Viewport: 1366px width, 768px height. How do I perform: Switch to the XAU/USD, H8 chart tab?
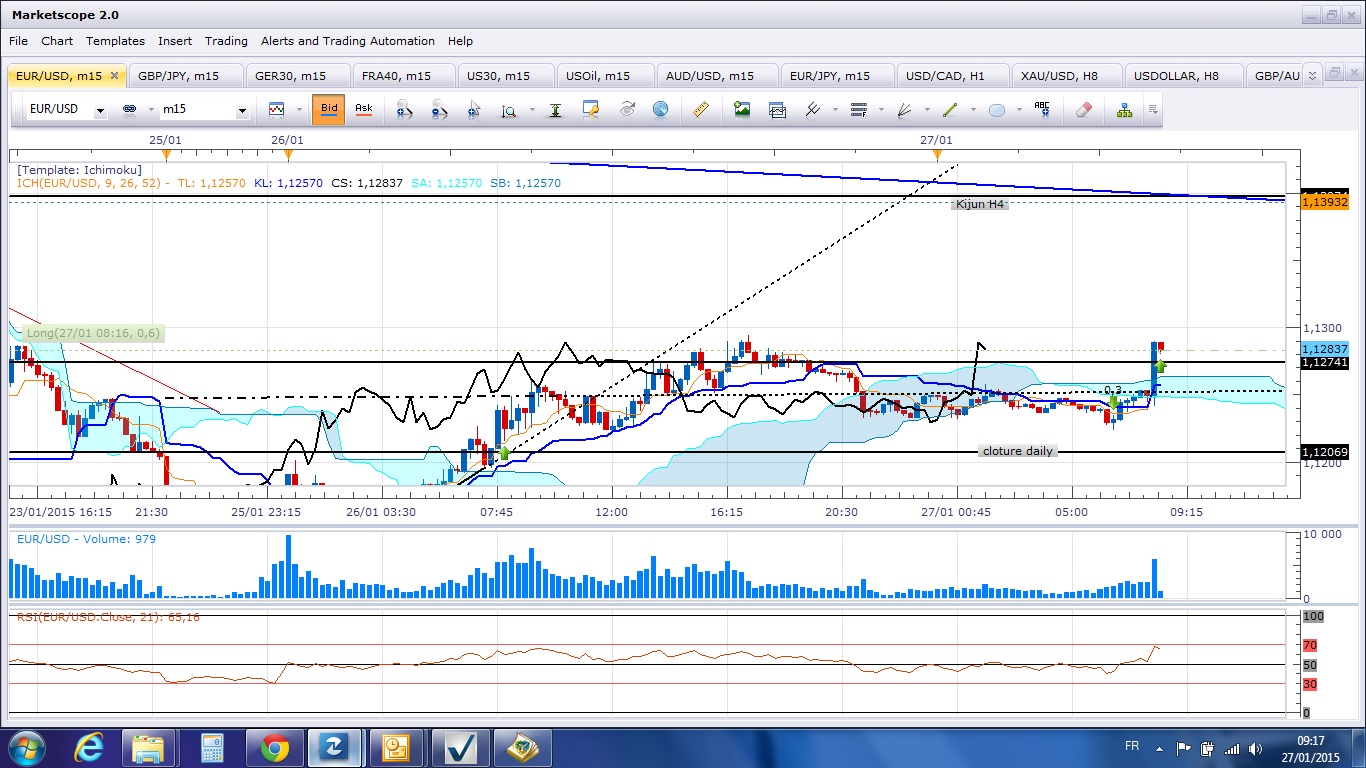tap(1059, 76)
